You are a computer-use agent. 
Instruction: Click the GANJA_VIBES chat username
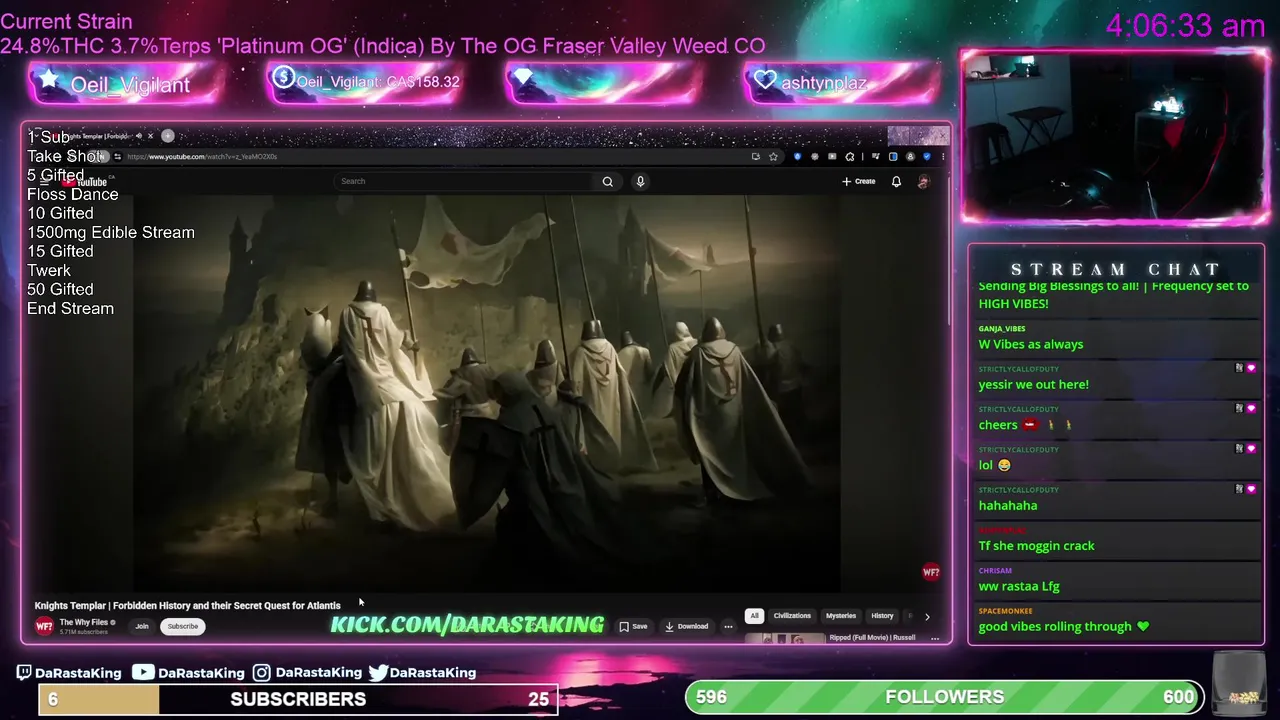tap(1002, 328)
